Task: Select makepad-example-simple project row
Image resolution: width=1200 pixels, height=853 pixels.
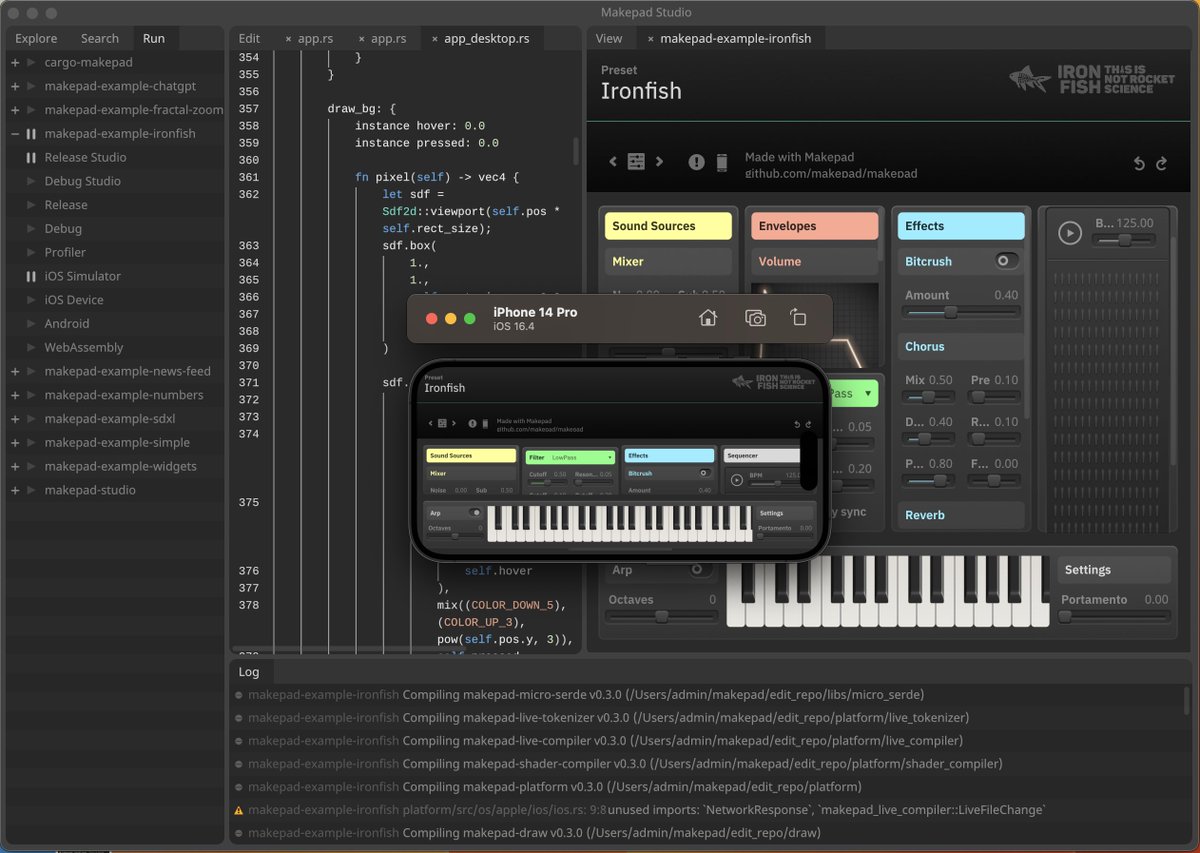Action: click(115, 442)
